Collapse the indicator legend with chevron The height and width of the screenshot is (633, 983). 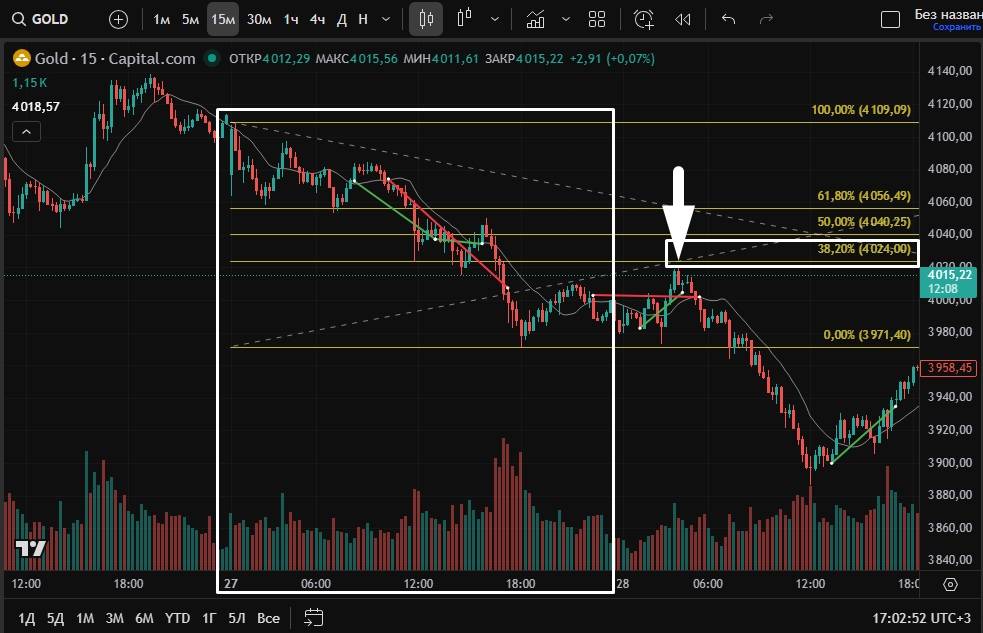[26, 132]
